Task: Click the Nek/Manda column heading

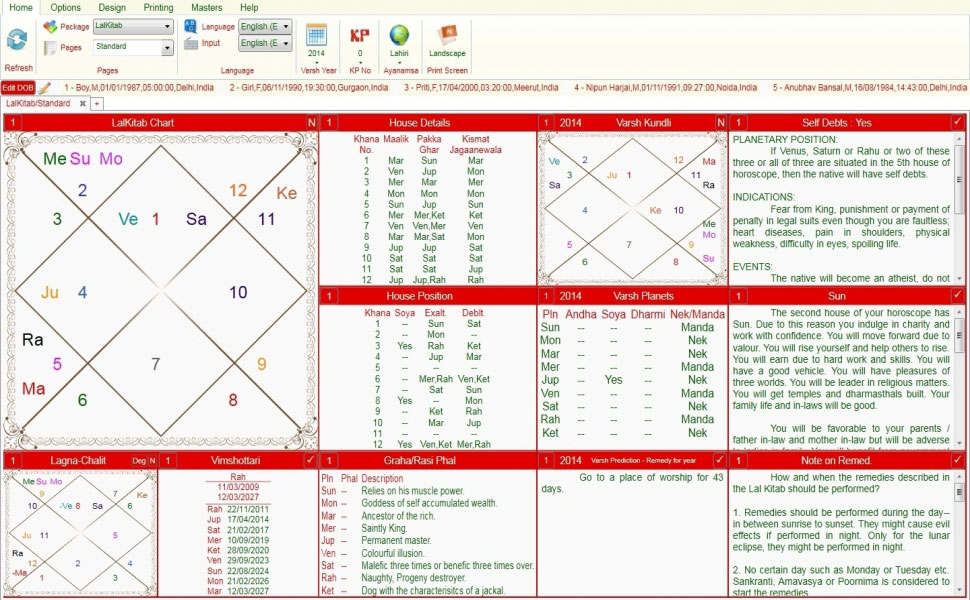Action: pyautogui.click(x=697, y=314)
